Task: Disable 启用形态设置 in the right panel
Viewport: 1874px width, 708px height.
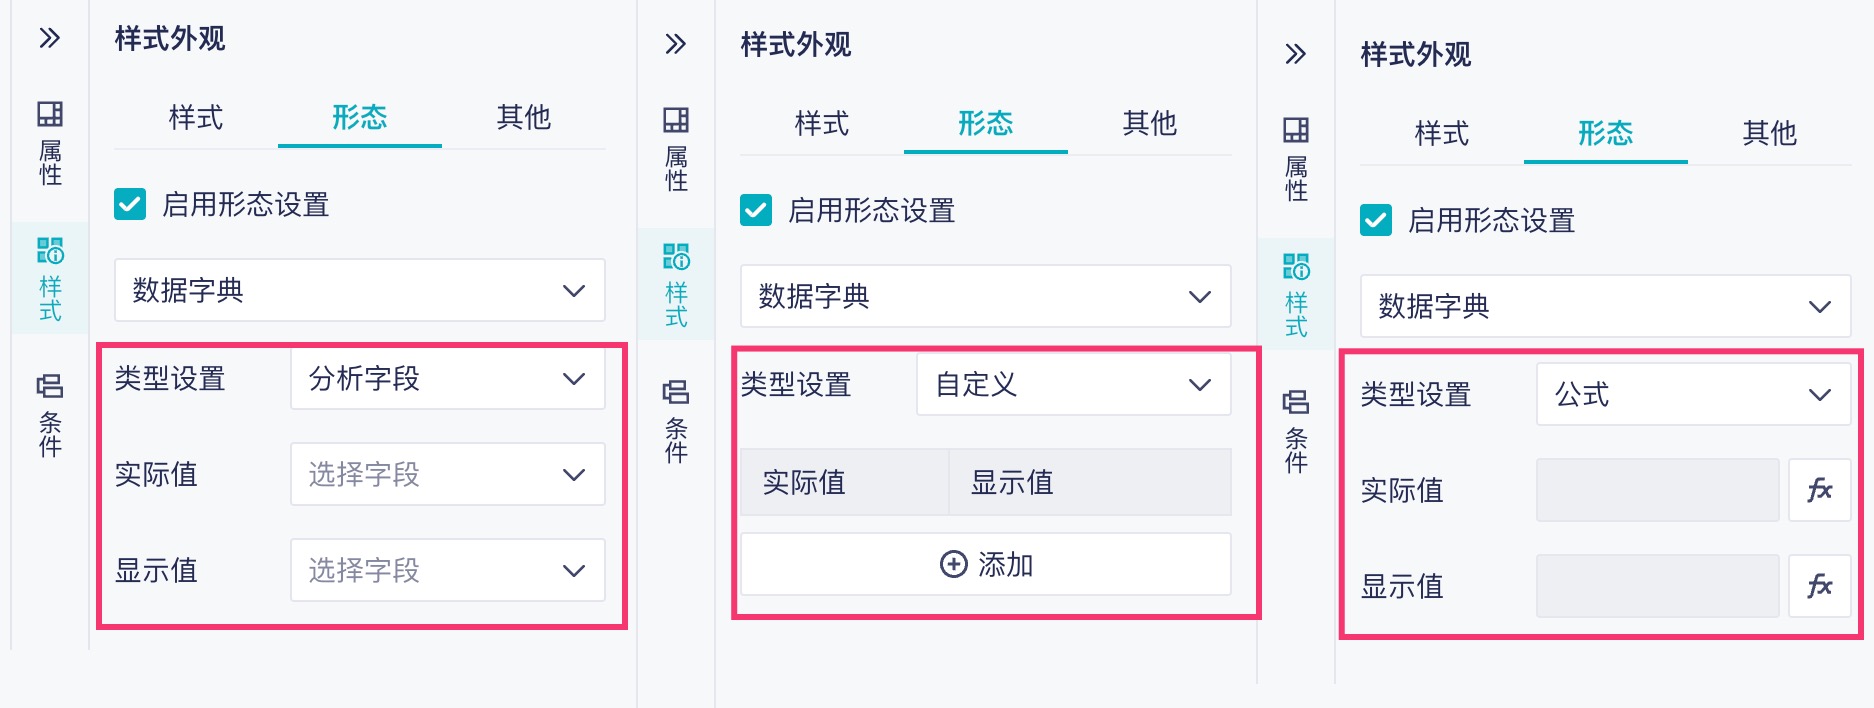Action: (x=1376, y=221)
